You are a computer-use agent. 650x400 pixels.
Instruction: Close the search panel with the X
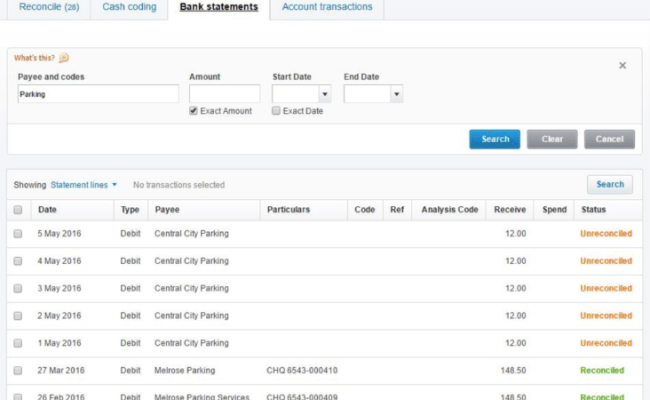tap(622, 65)
